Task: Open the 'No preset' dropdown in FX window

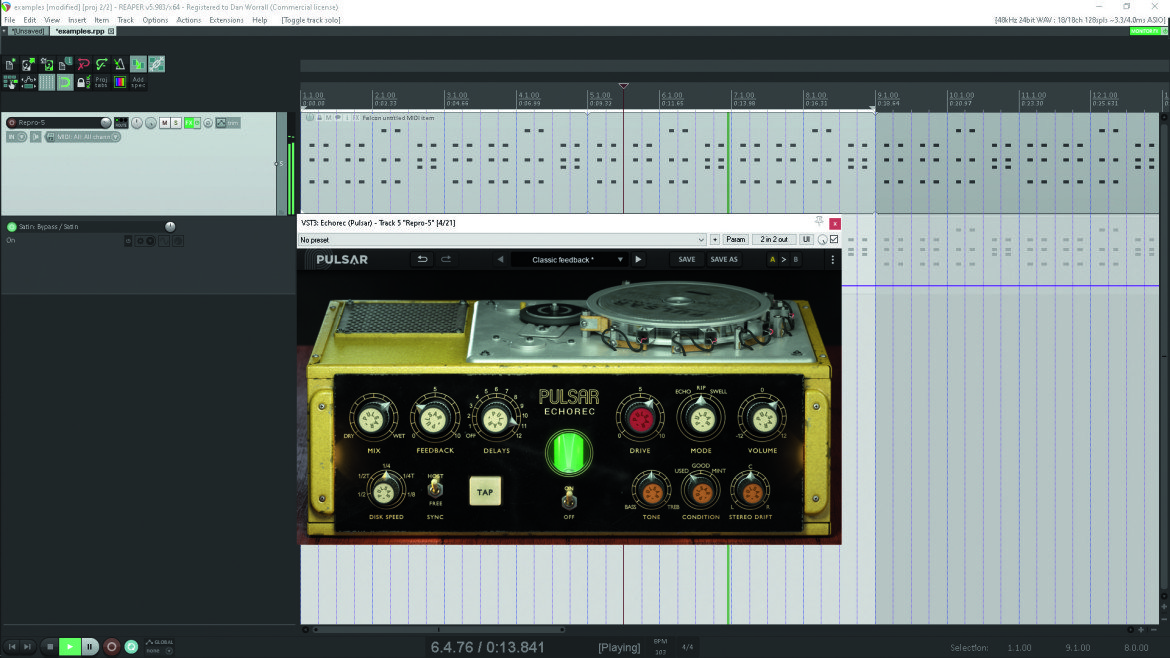Action: click(x=502, y=239)
